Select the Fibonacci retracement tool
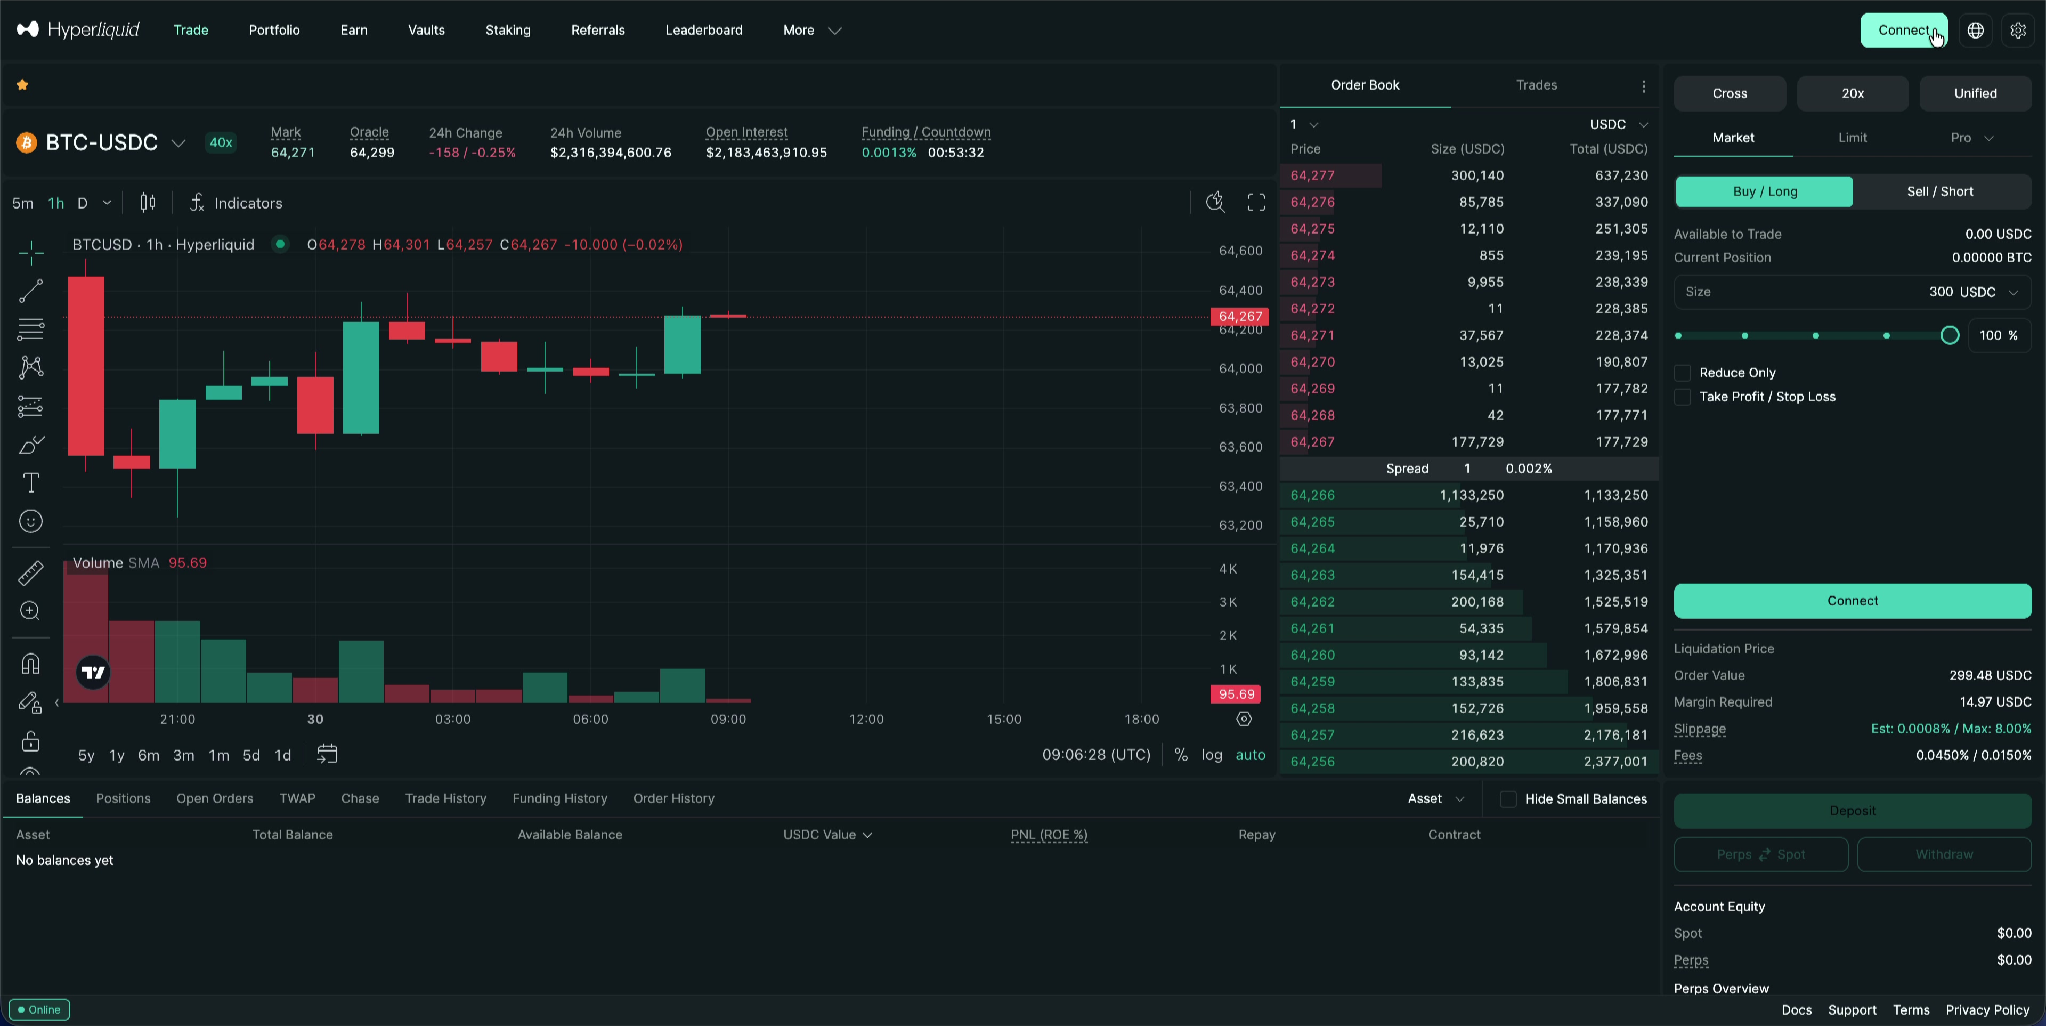Image resolution: width=2046 pixels, height=1026 pixels. pos(31,329)
